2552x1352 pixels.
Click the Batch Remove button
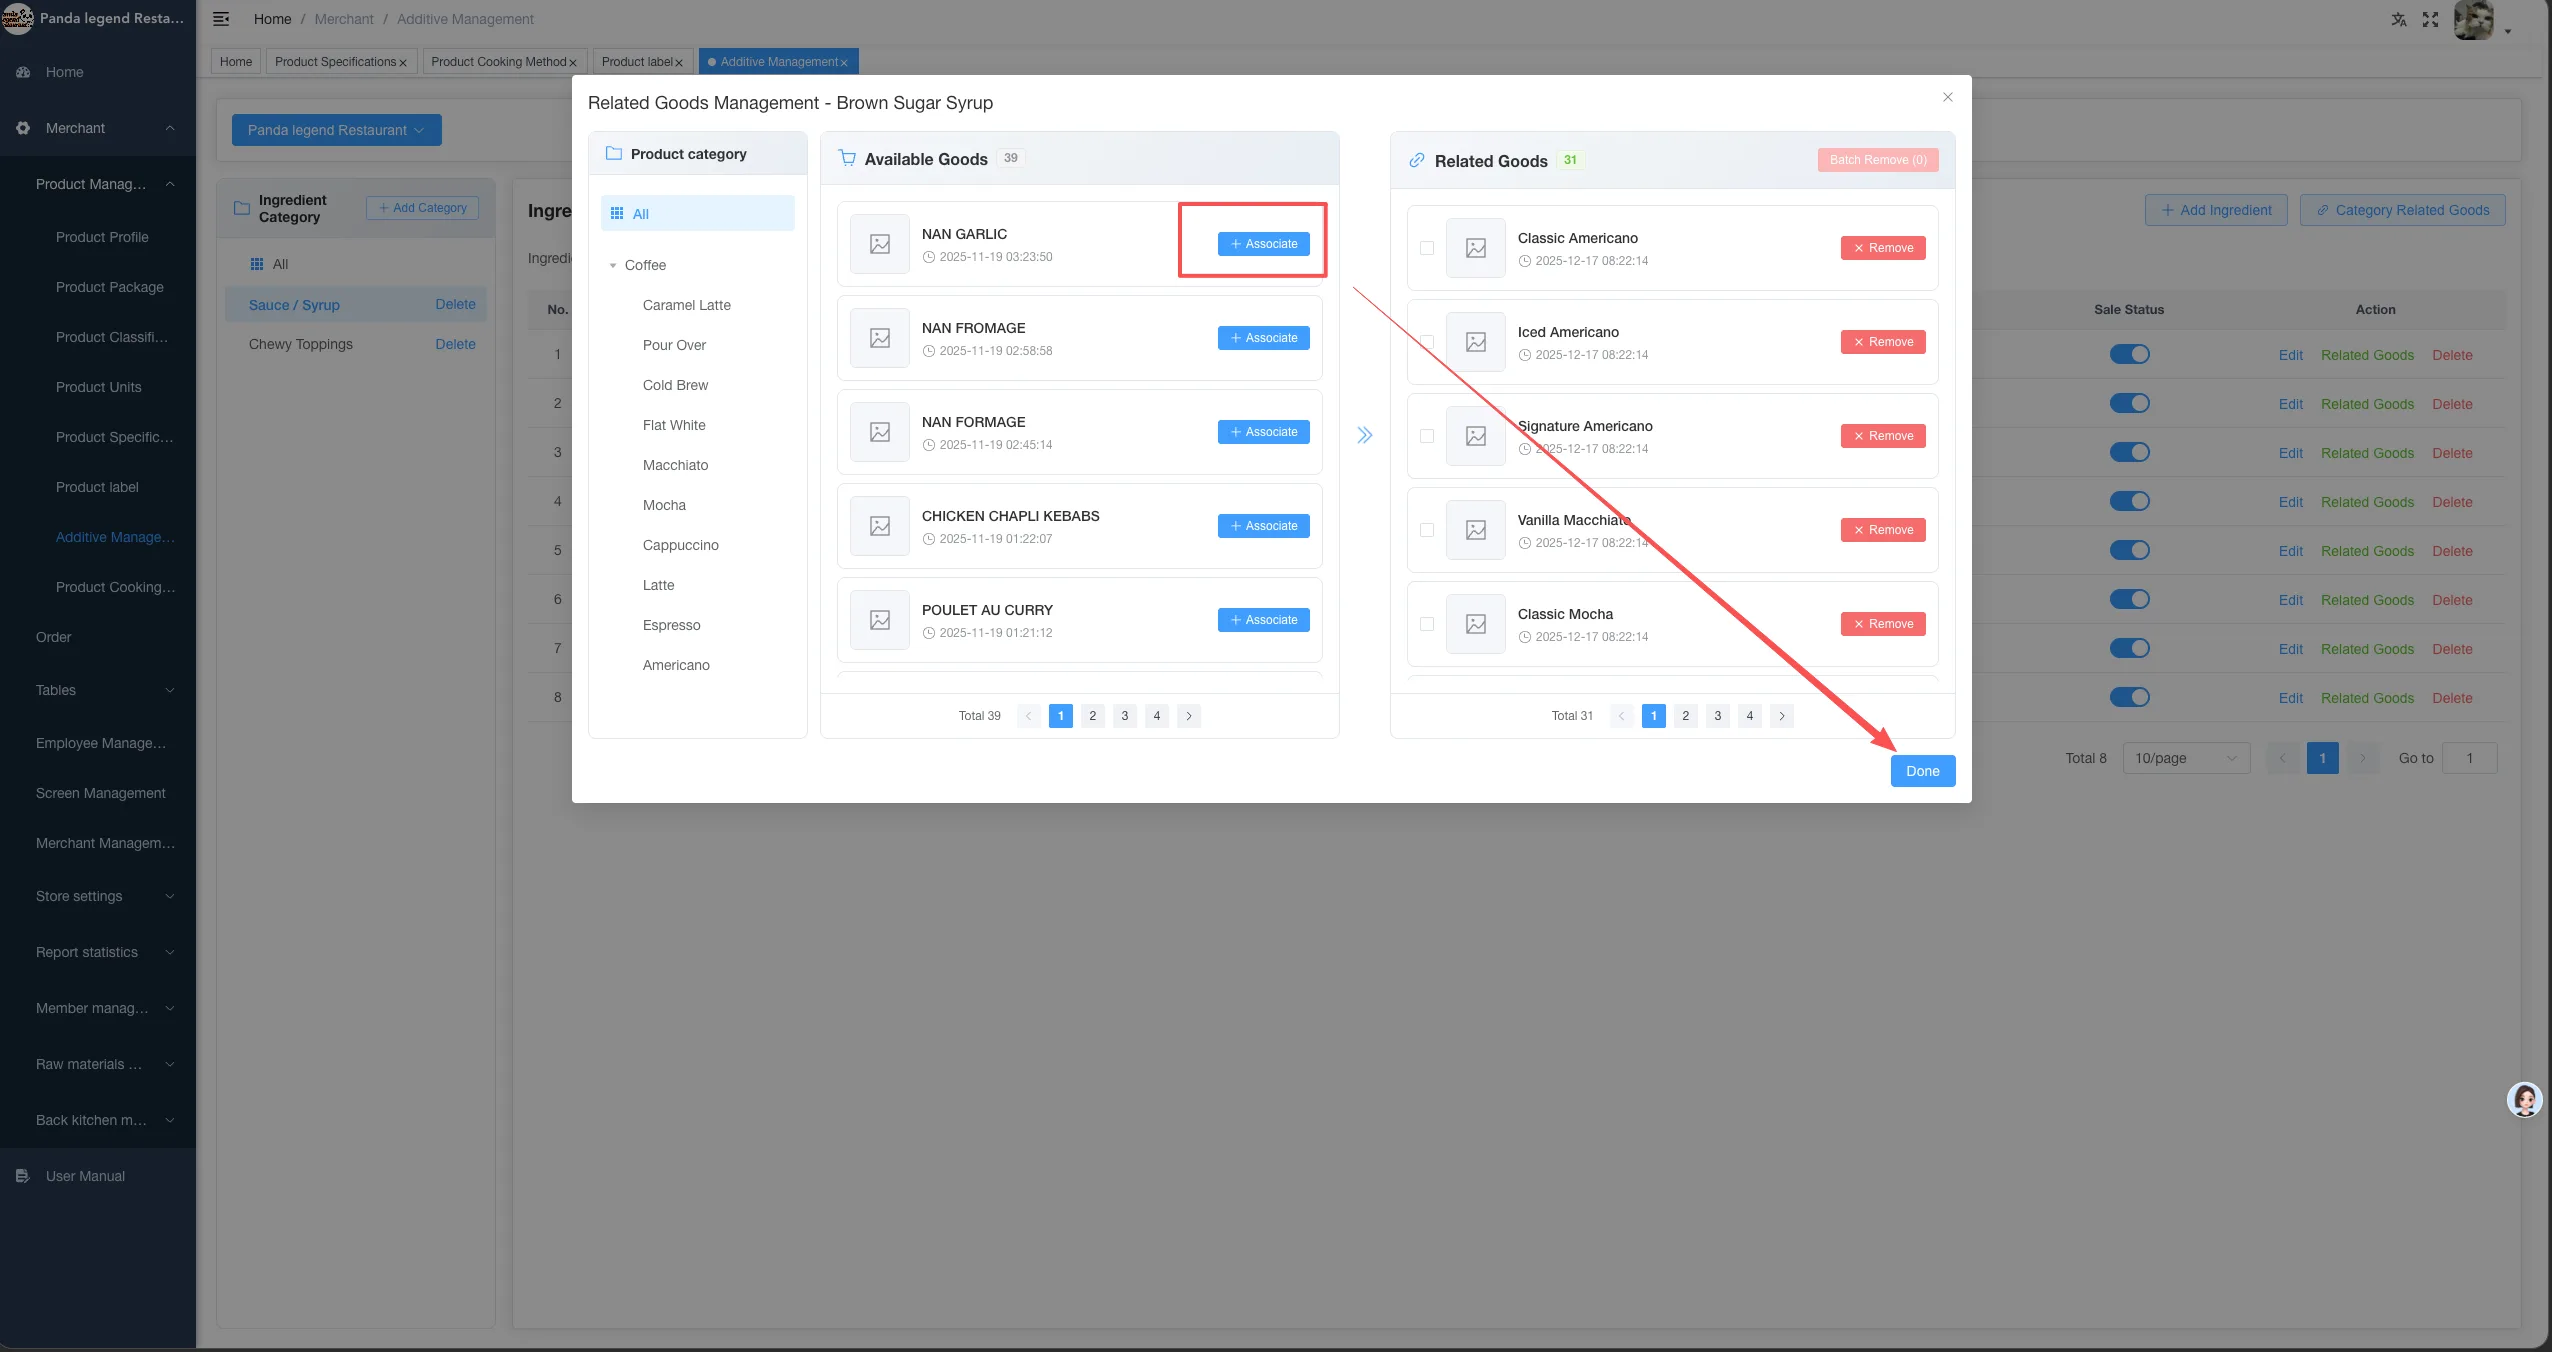1878,160
